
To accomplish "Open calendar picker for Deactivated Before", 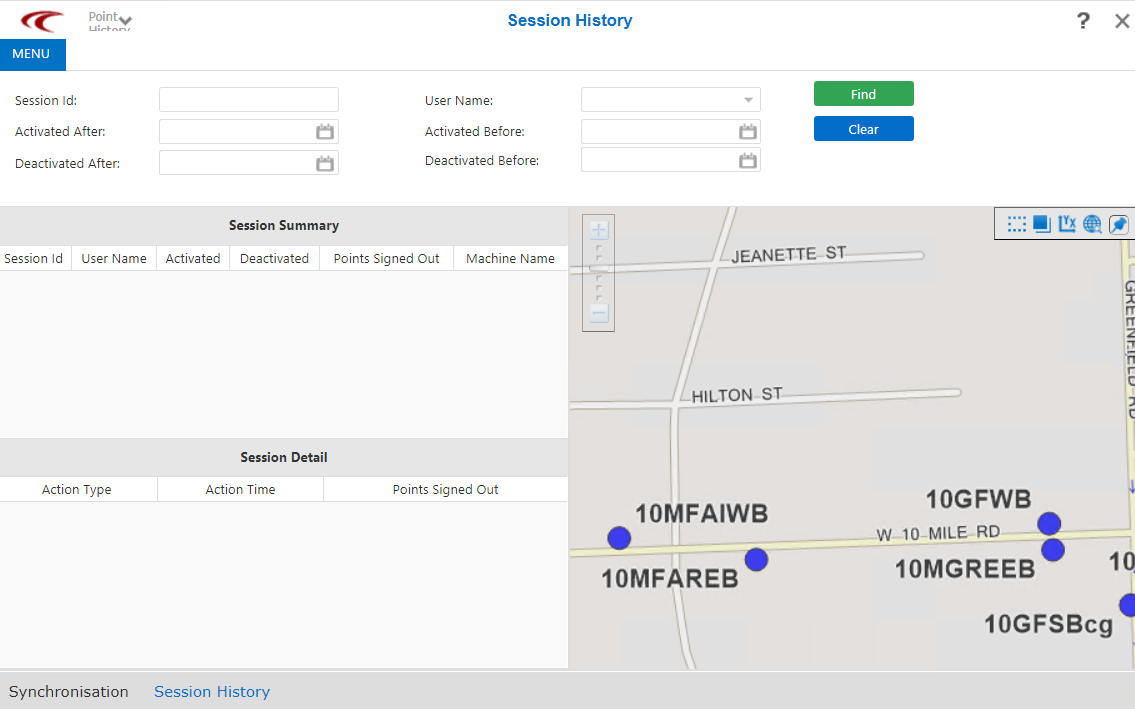I will pos(747,161).
